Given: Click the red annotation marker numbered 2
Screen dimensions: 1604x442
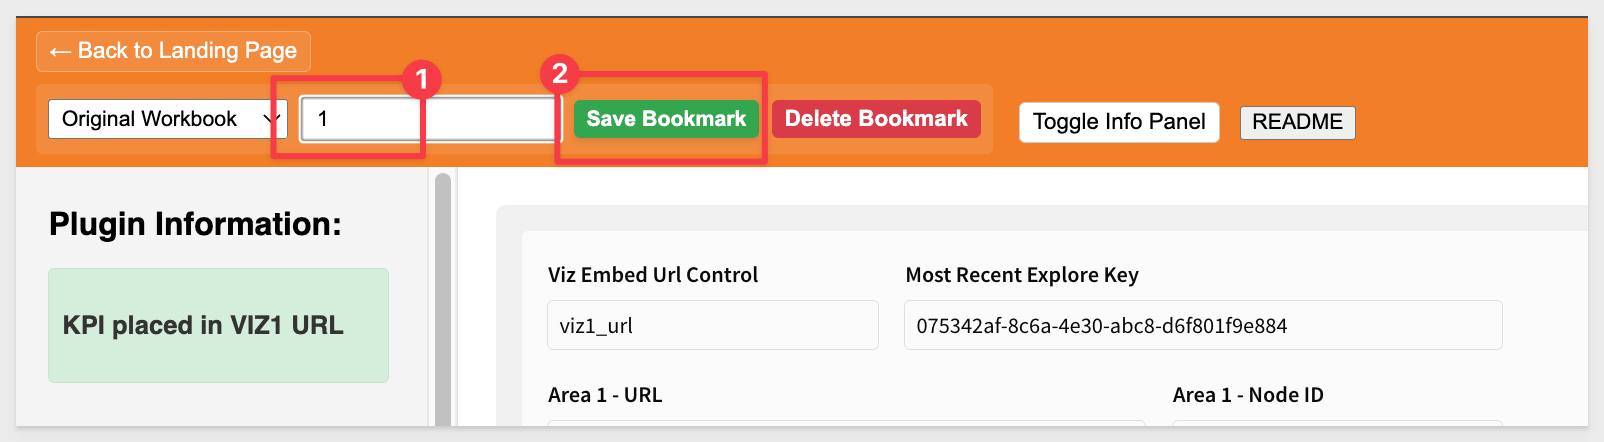Looking at the screenshot, I should [x=559, y=73].
